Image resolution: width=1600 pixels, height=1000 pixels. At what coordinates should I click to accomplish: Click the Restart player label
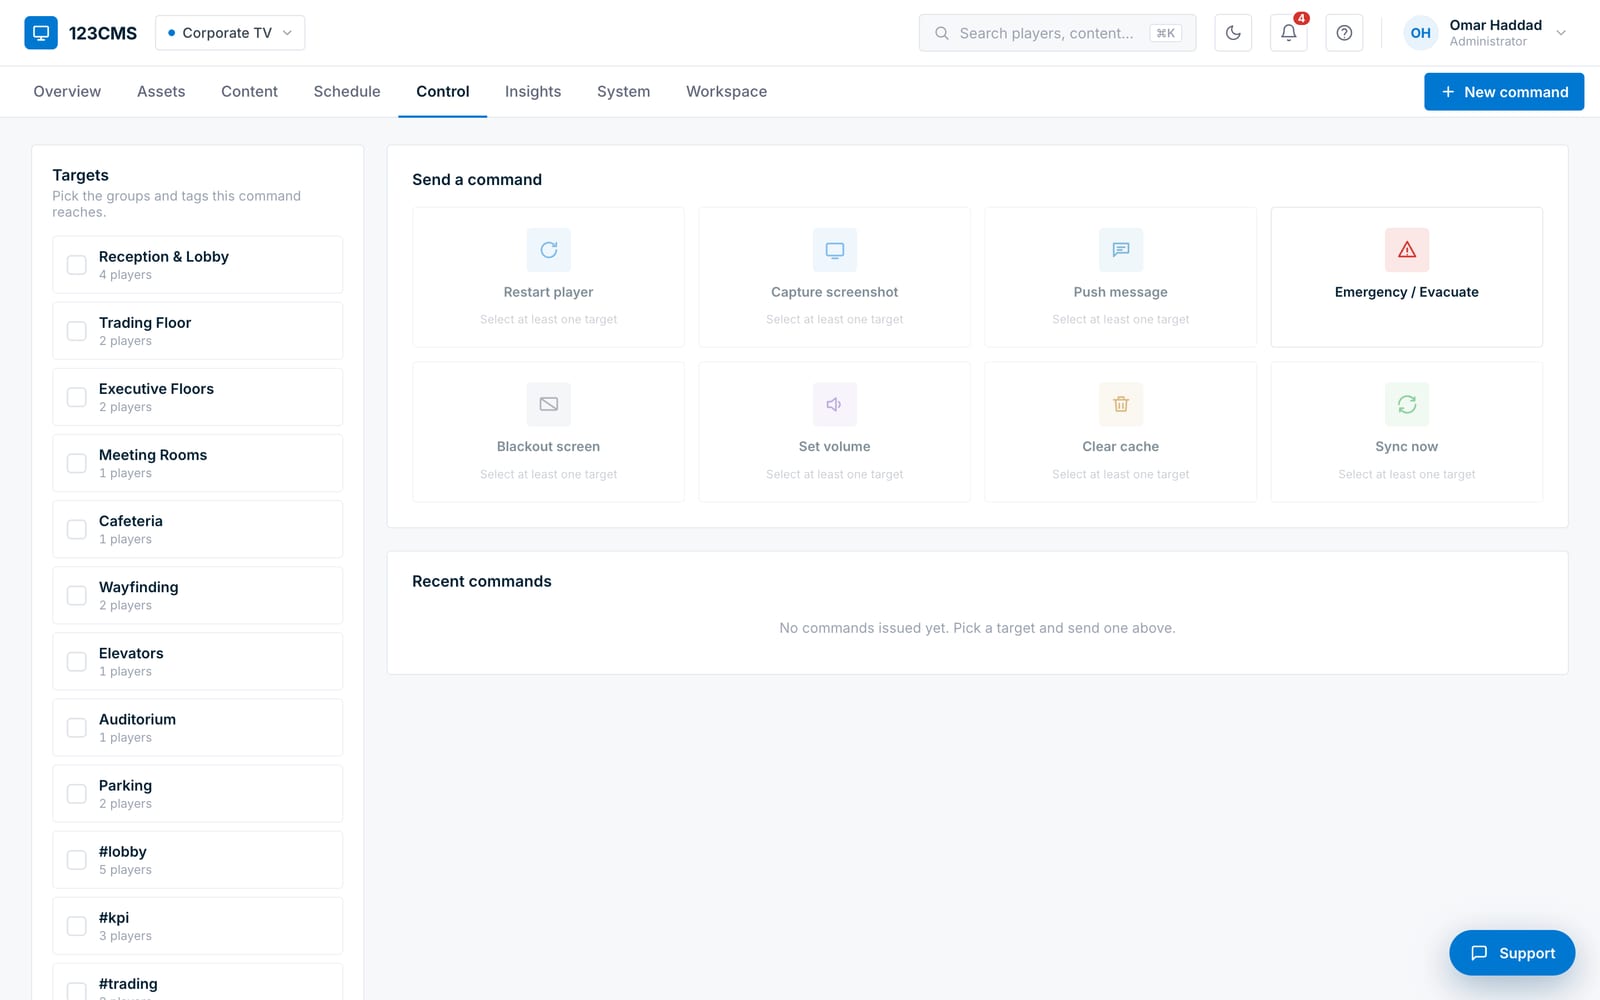coord(549,292)
